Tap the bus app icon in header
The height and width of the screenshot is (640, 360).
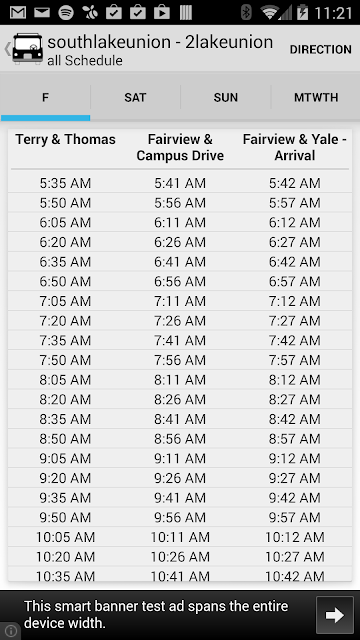(28, 49)
